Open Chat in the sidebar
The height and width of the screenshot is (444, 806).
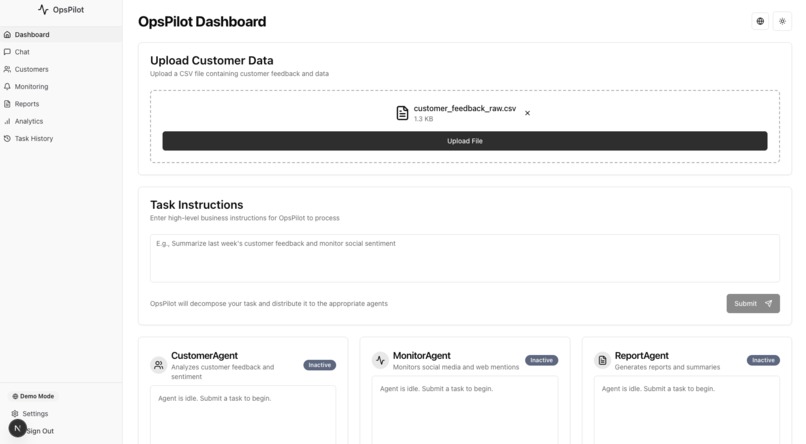61,52
